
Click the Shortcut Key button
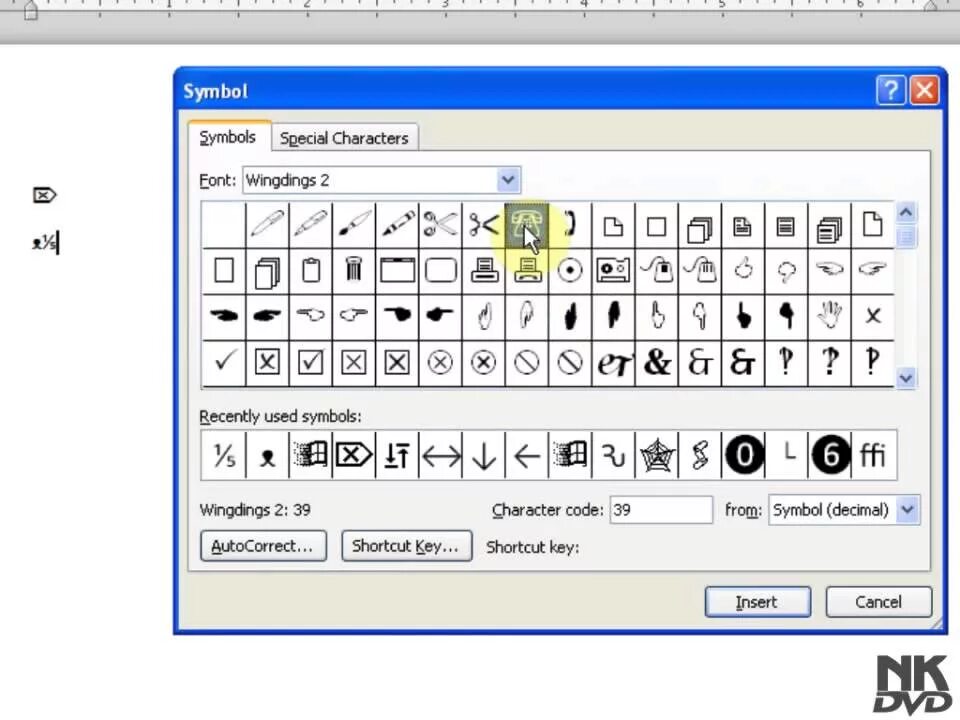point(406,546)
